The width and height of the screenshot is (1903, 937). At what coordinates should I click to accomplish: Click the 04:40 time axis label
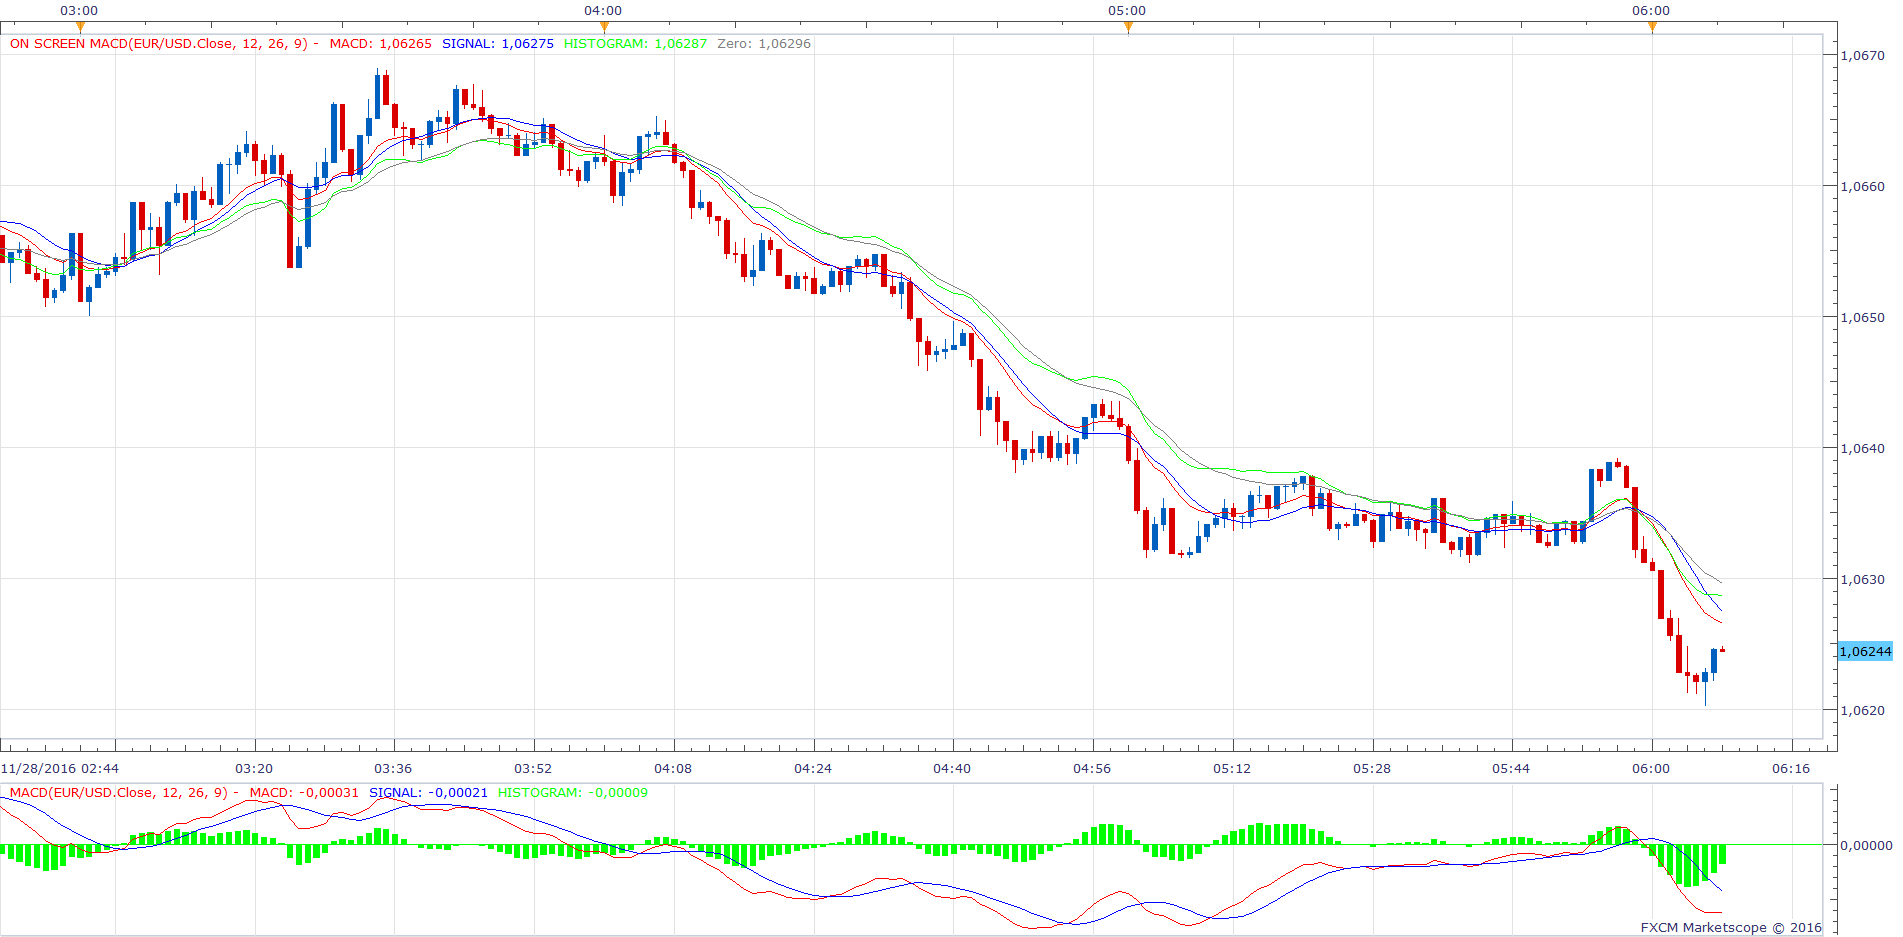coord(952,768)
